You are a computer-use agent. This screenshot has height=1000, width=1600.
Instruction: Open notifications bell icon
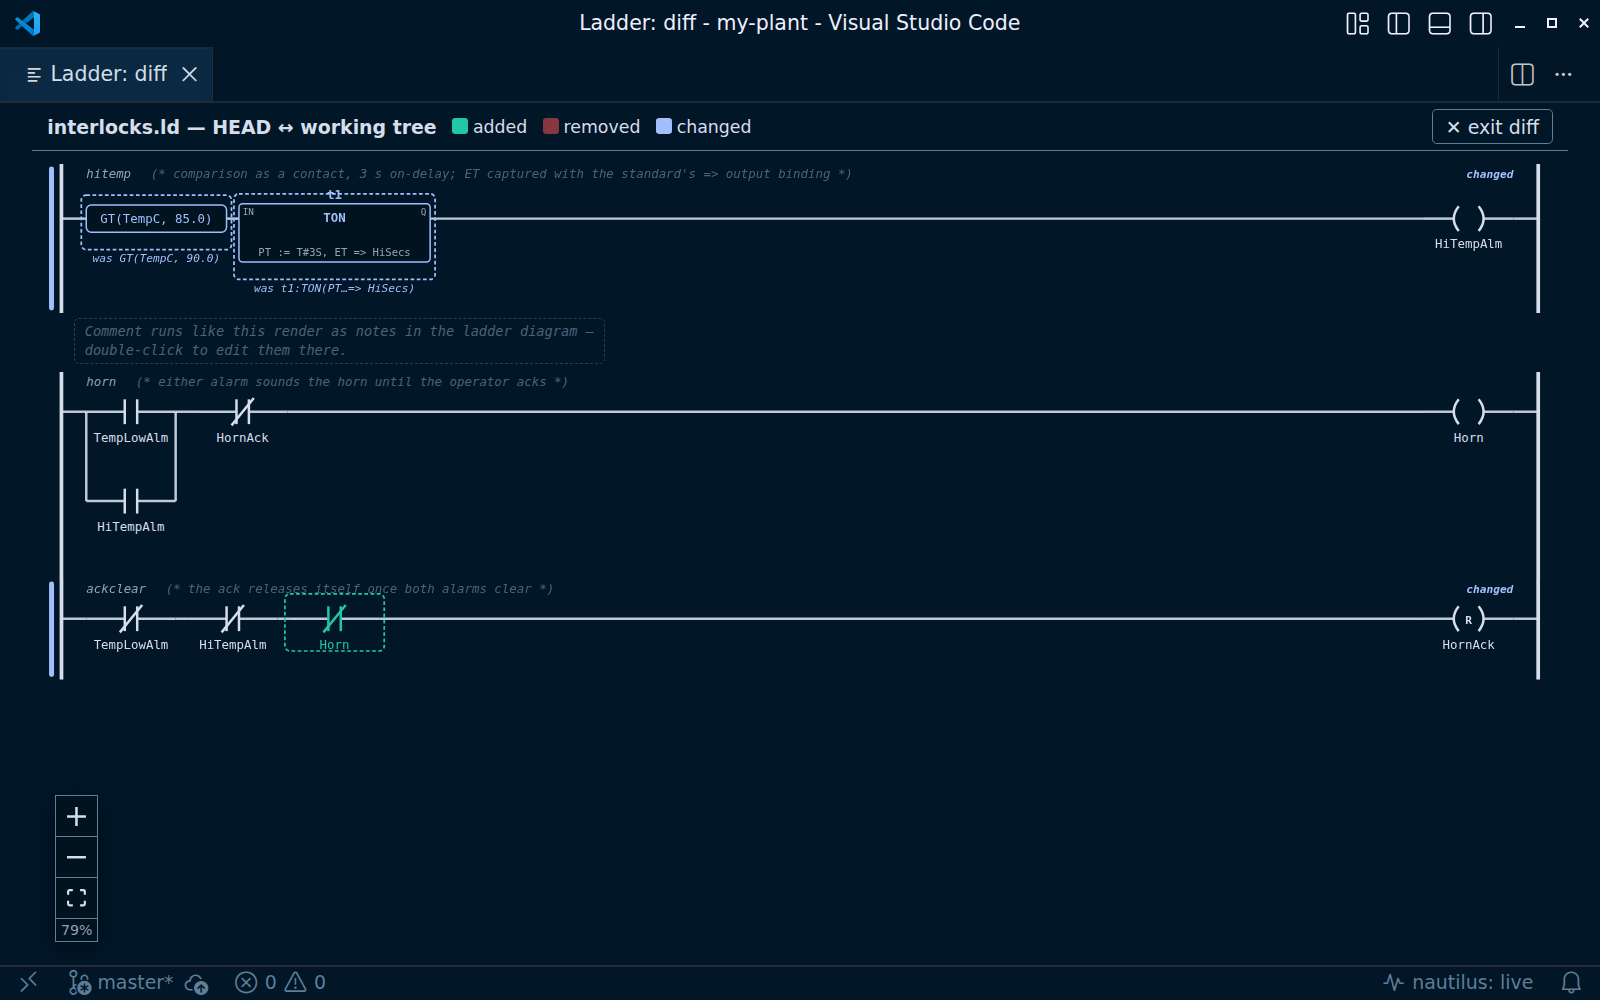tap(1571, 982)
